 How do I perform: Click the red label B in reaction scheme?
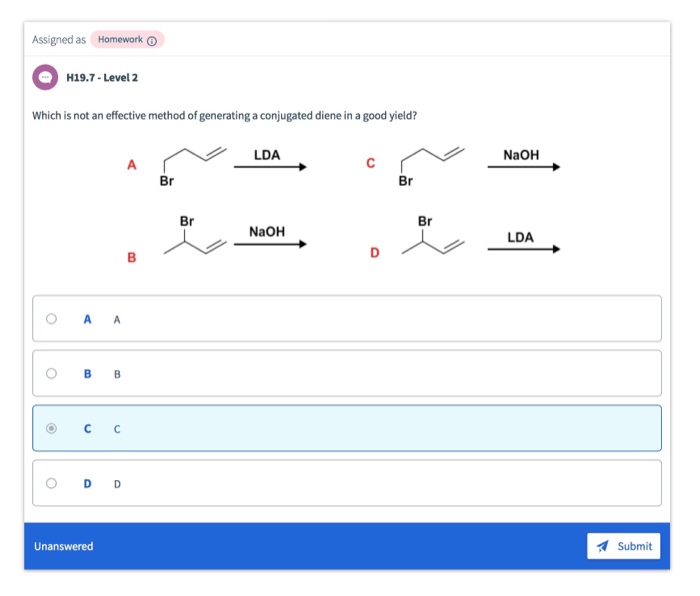131,258
